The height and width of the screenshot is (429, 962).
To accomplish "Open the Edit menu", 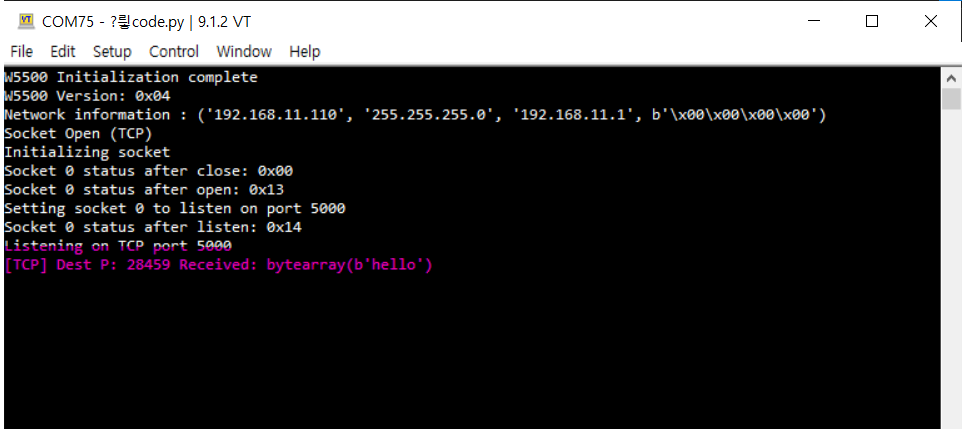I will (63, 52).
